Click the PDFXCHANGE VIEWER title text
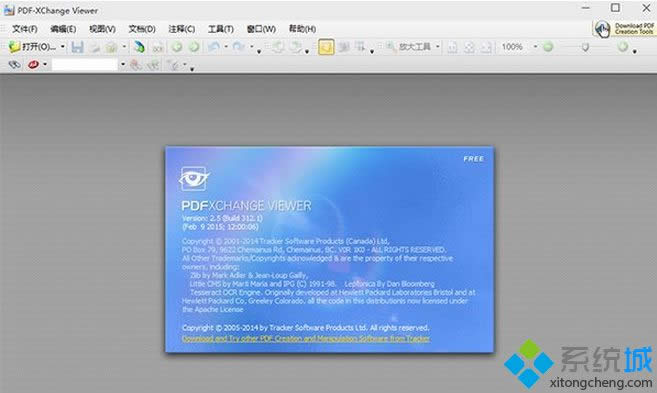The height and width of the screenshot is (393, 657). click(246, 206)
